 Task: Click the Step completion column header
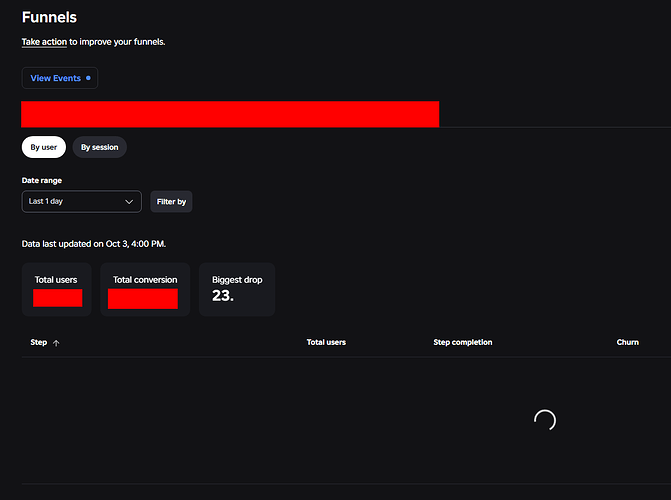point(463,342)
